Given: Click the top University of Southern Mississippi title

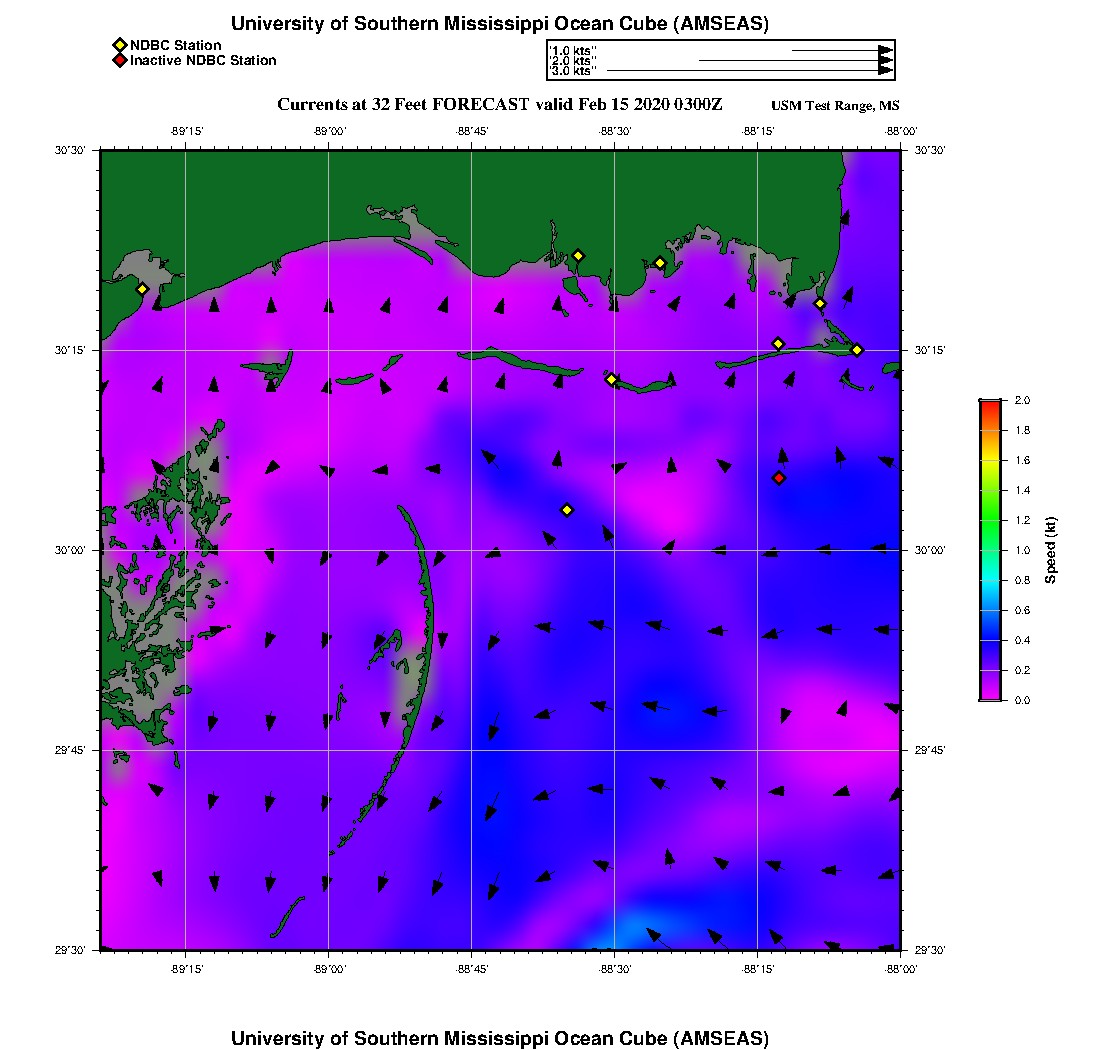Looking at the screenshot, I should [x=499, y=23].
